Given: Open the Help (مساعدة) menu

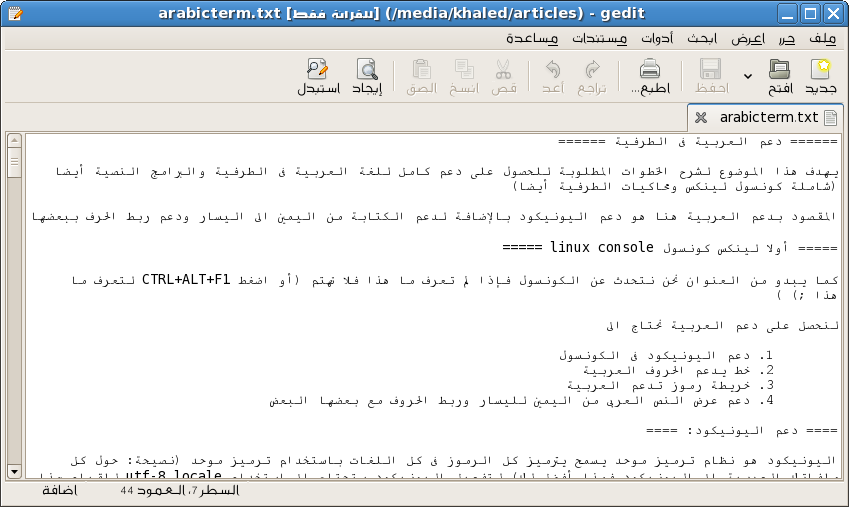Looking at the screenshot, I should click(533, 39).
